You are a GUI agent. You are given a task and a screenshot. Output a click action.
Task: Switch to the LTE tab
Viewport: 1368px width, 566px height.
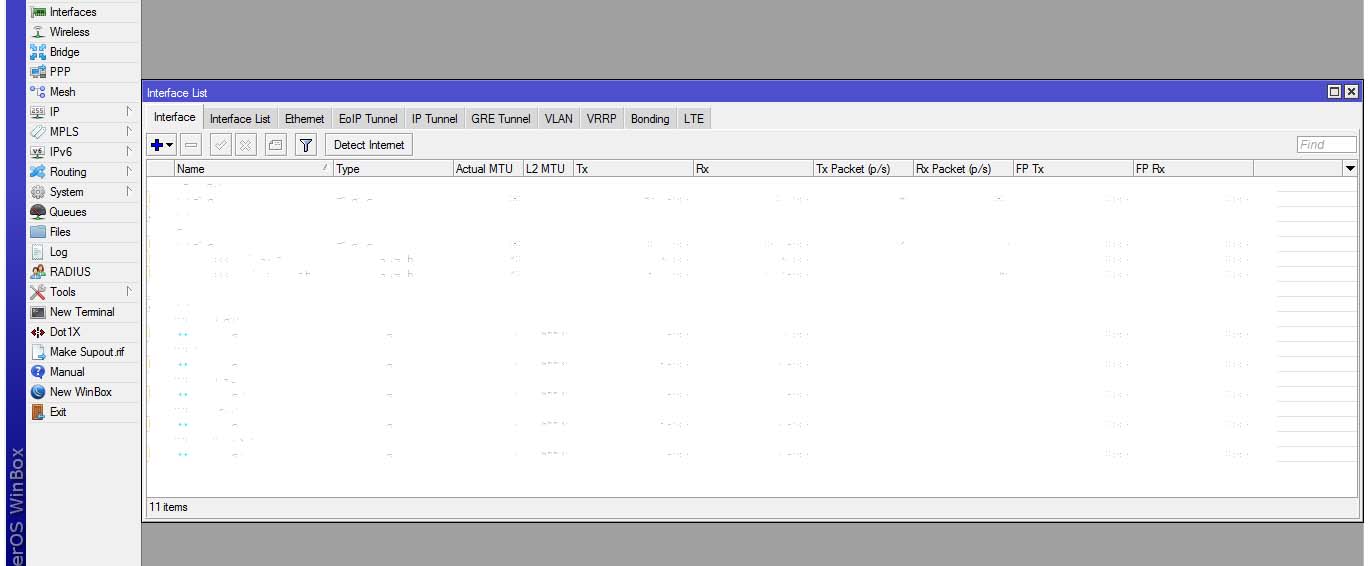click(x=694, y=118)
